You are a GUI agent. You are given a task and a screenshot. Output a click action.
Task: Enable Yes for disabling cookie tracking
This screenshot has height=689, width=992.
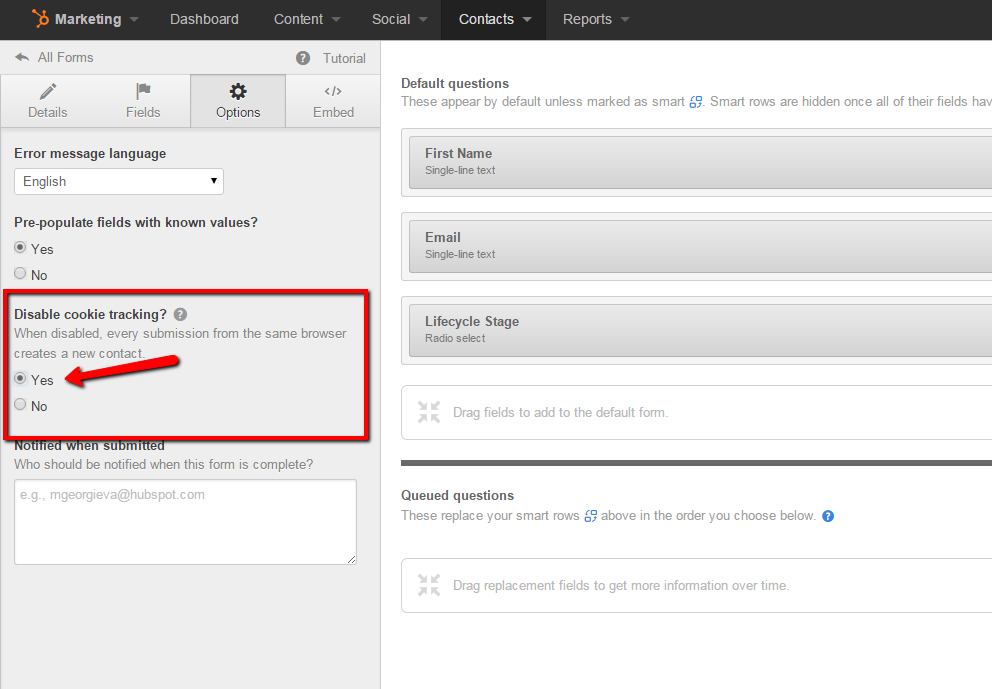click(x=21, y=380)
